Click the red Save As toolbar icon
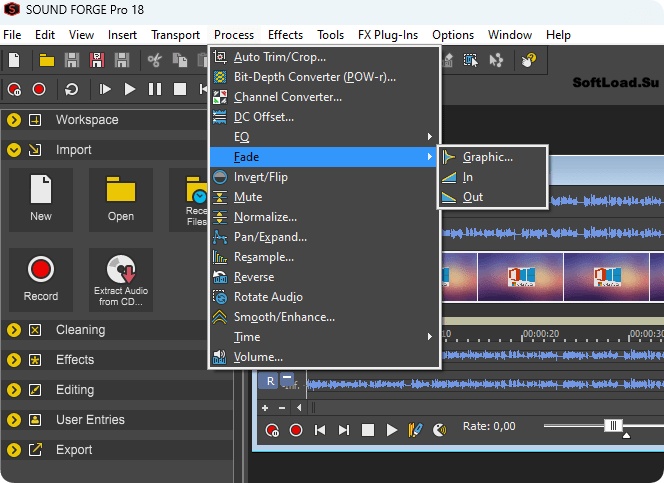Screen dimensions: 664x483 point(97,60)
